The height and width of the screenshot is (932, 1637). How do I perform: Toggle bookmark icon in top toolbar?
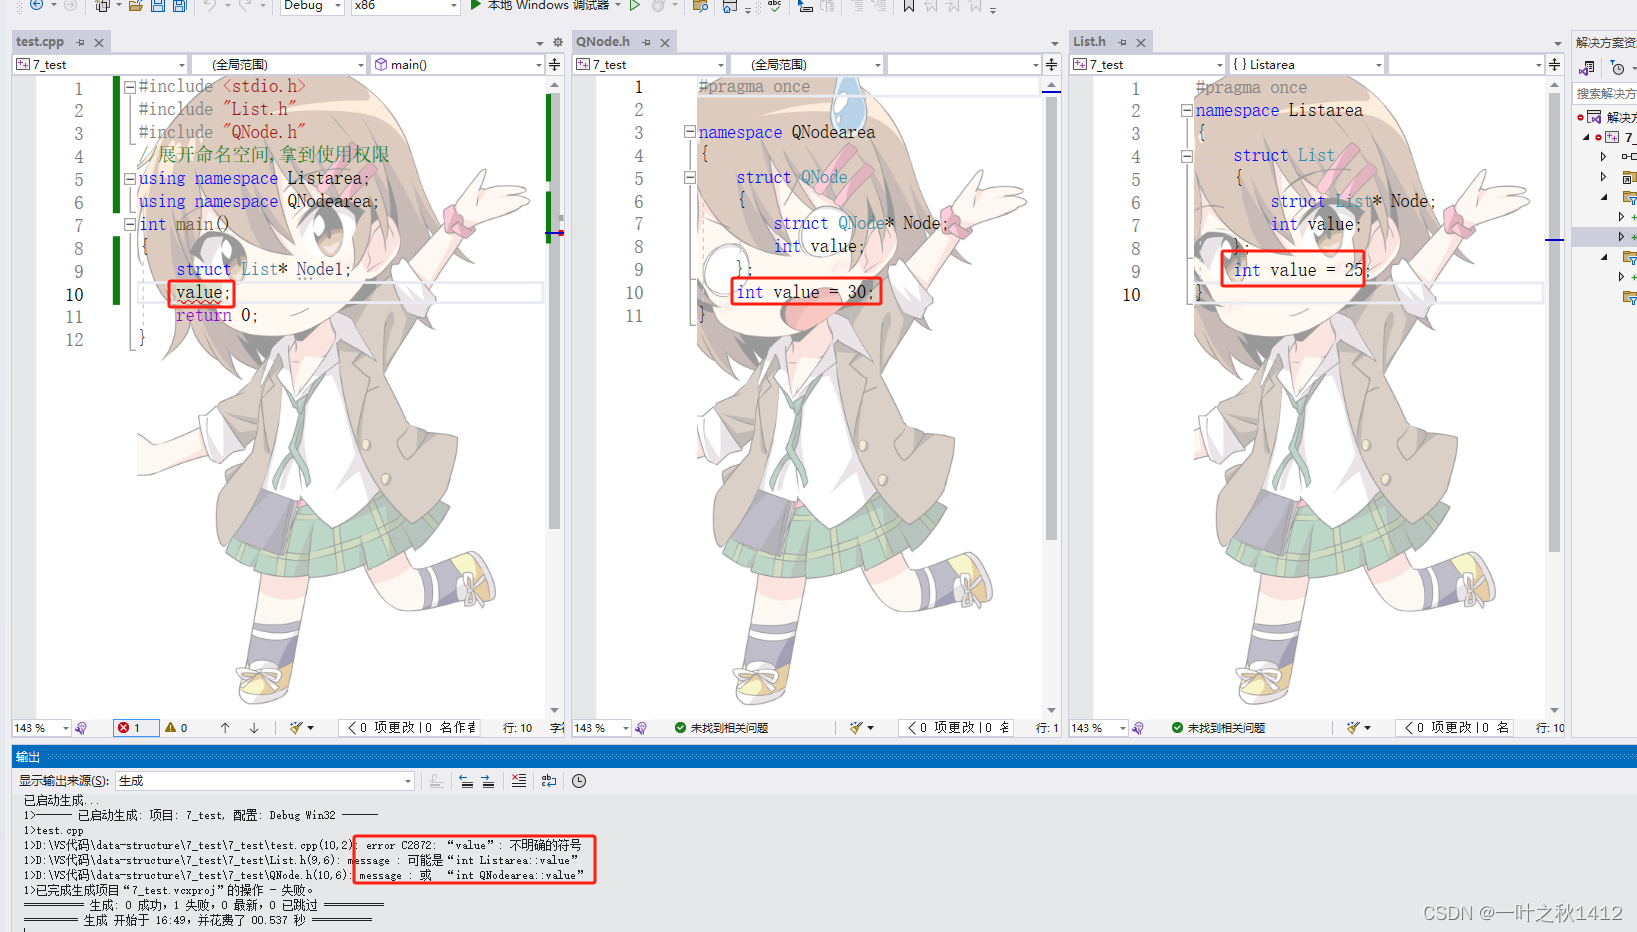[x=909, y=6]
